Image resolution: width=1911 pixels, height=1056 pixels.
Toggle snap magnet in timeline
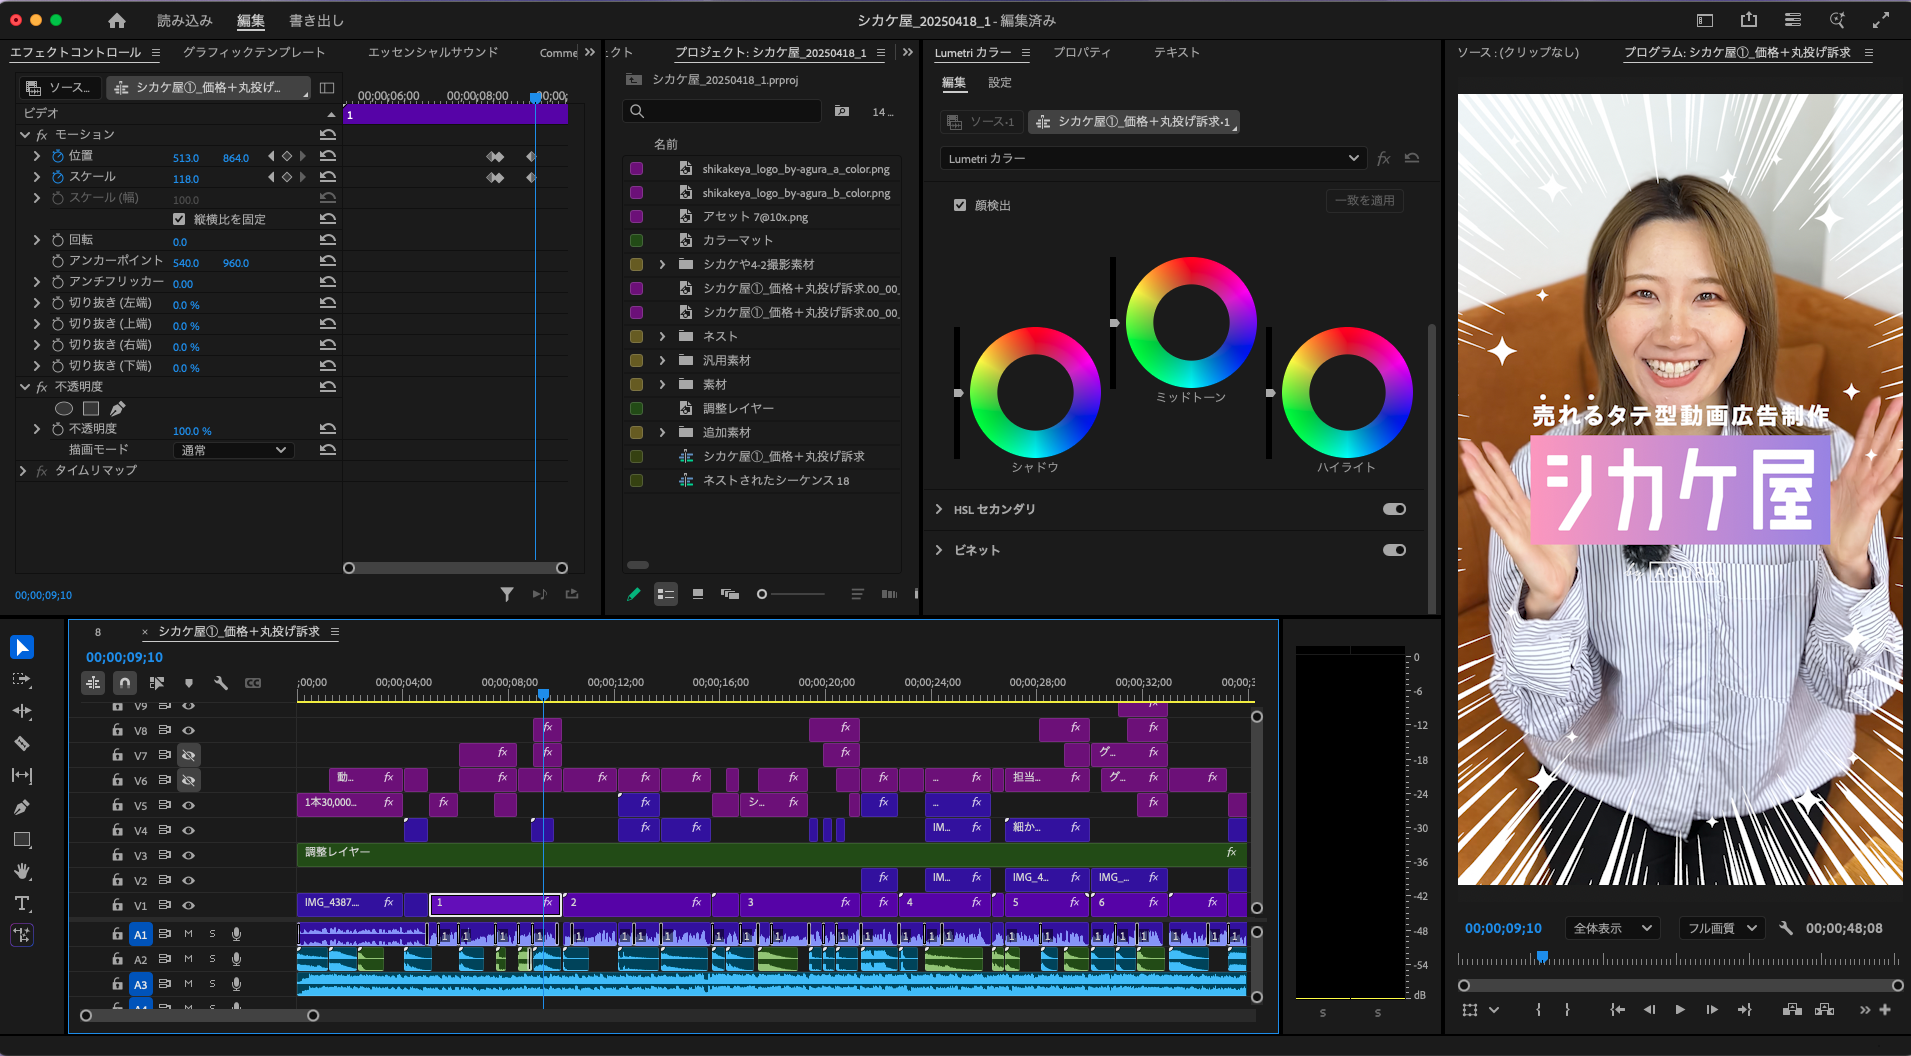pyautogui.click(x=124, y=683)
